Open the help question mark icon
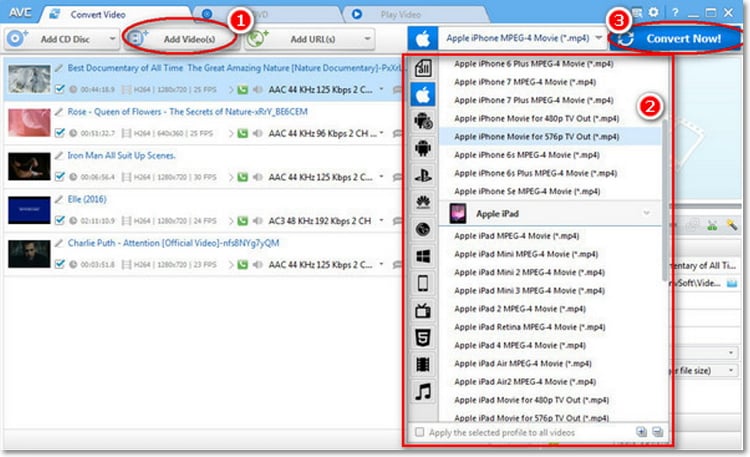This screenshot has height=457, width=750. click(674, 12)
